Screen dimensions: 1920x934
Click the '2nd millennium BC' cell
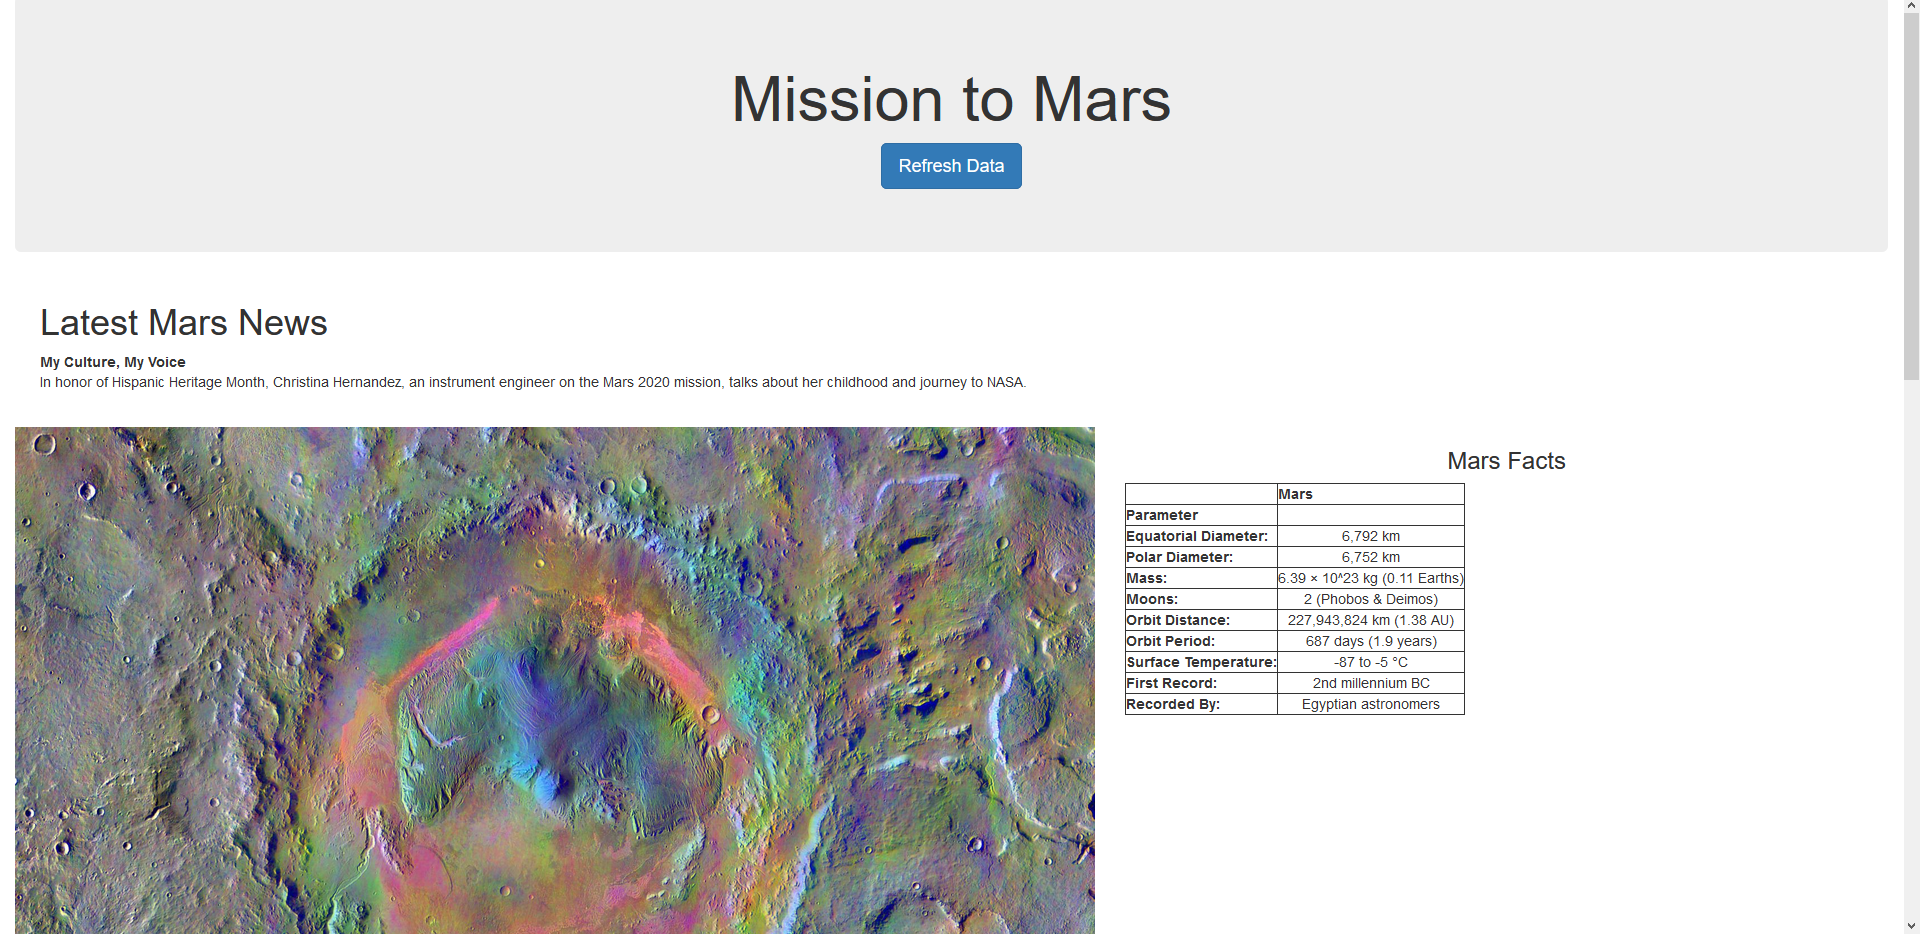click(1370, 683)
